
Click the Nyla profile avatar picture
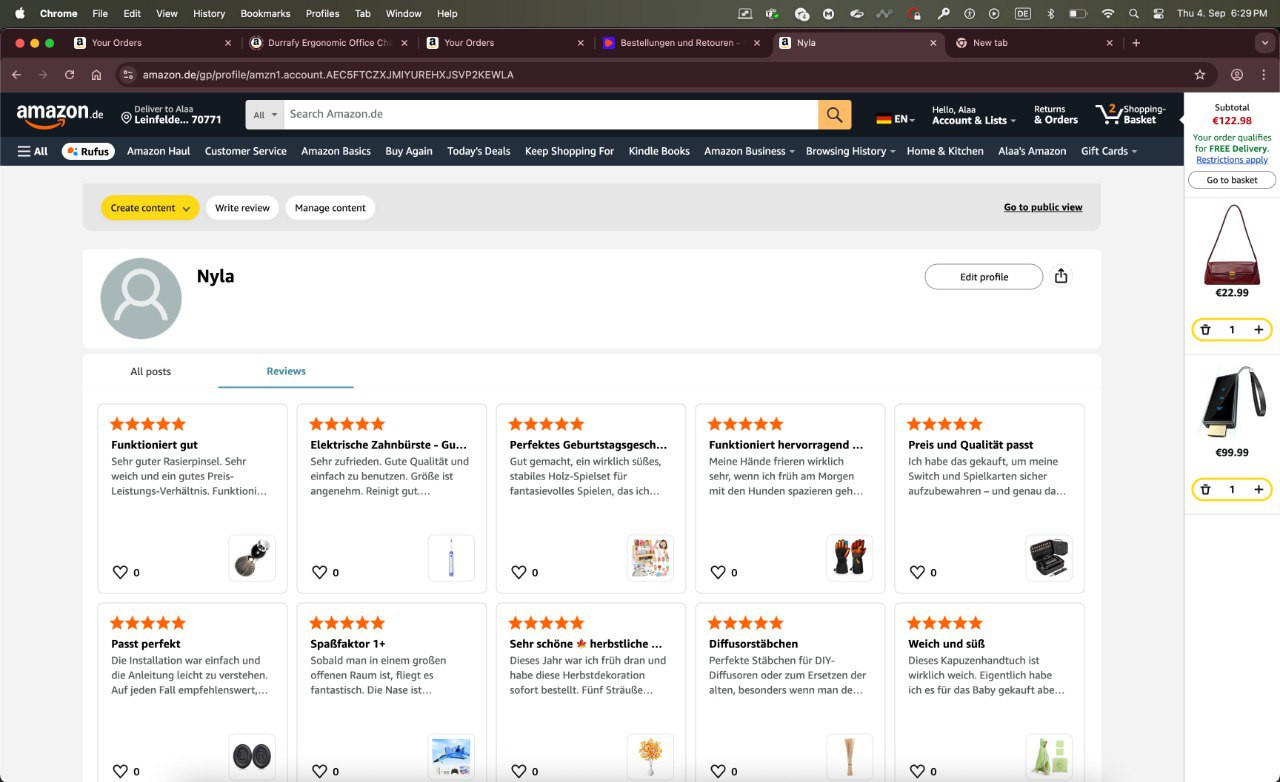[x=141, y=298]
